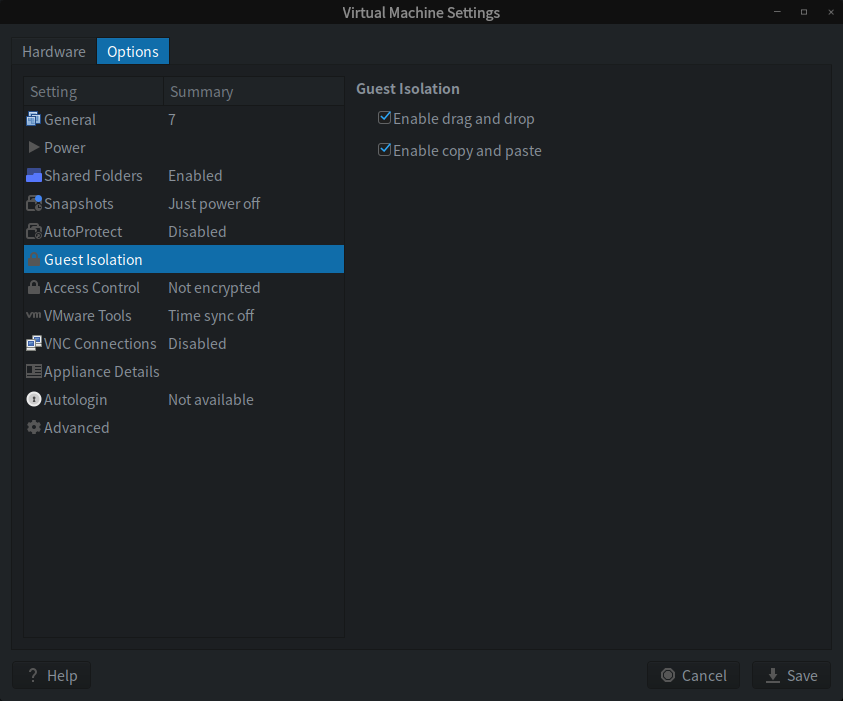Click the General settings icon
The height and width of the screenshot is (701, 843).
34,120
